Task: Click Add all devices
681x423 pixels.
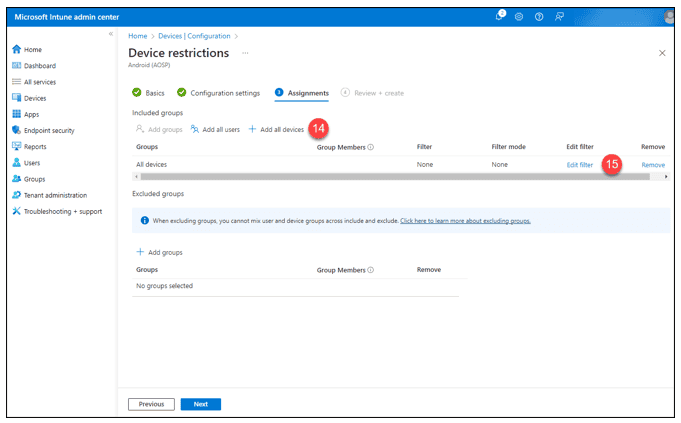Action: point(276,129)
